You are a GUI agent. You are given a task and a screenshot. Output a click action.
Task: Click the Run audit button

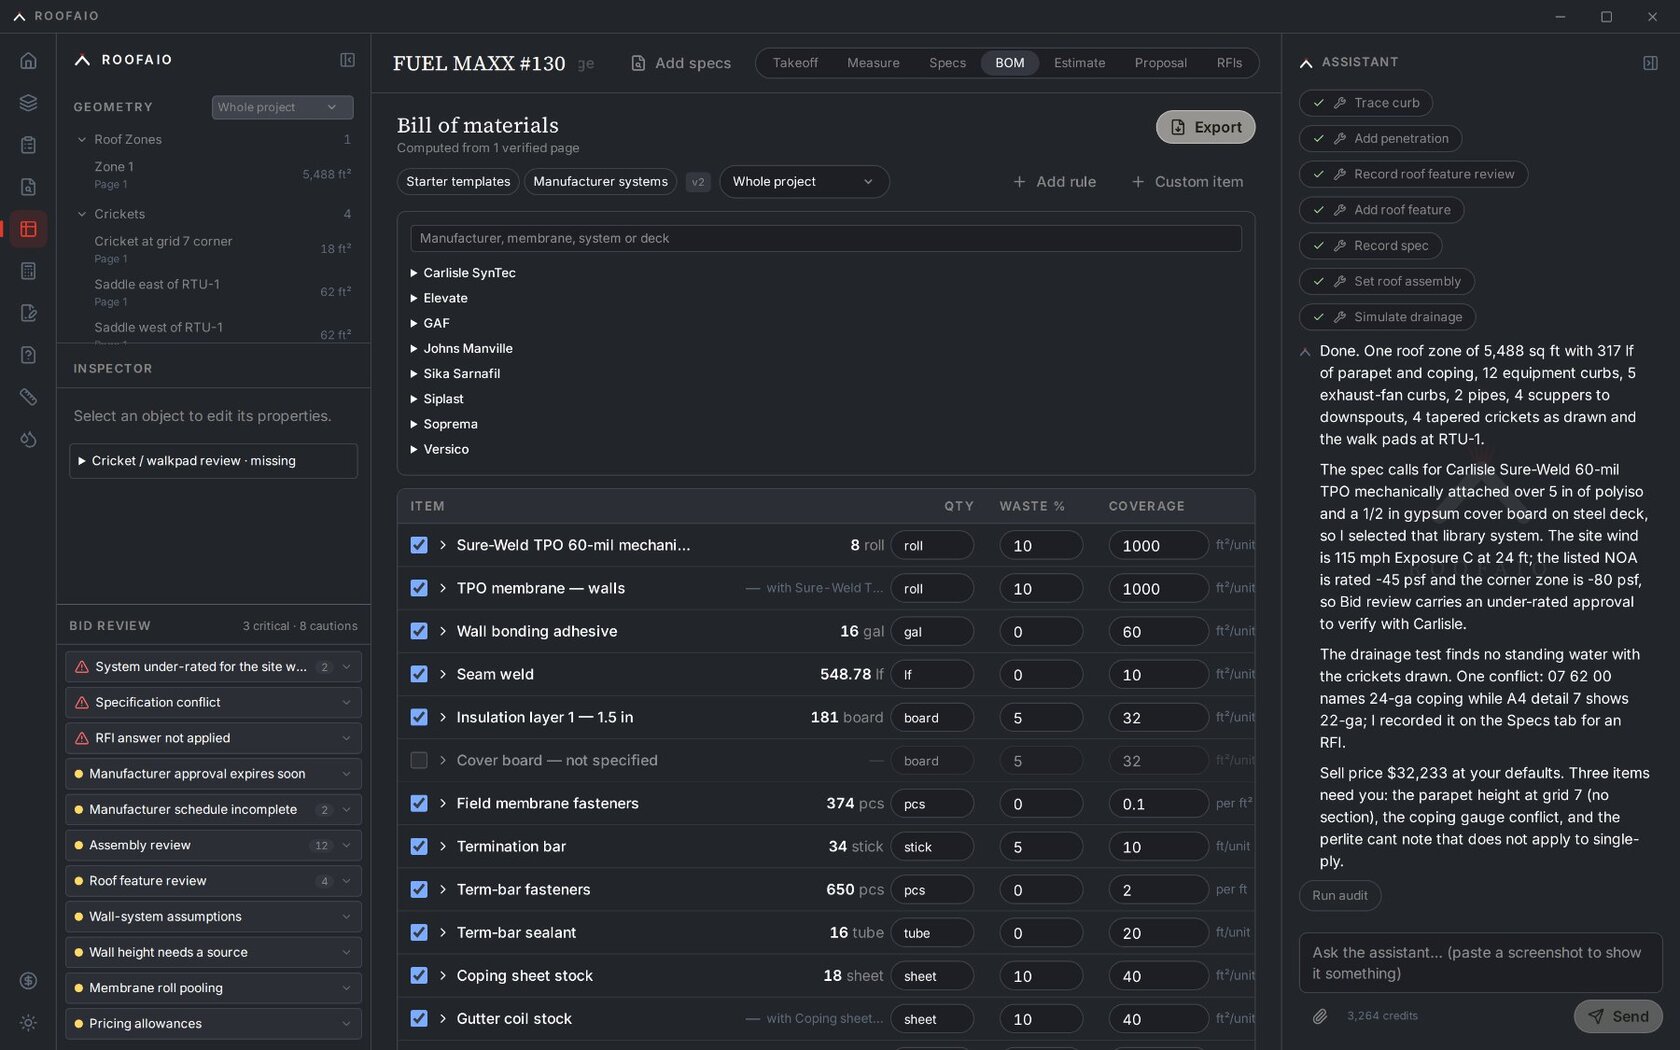tap(1339, 895)
